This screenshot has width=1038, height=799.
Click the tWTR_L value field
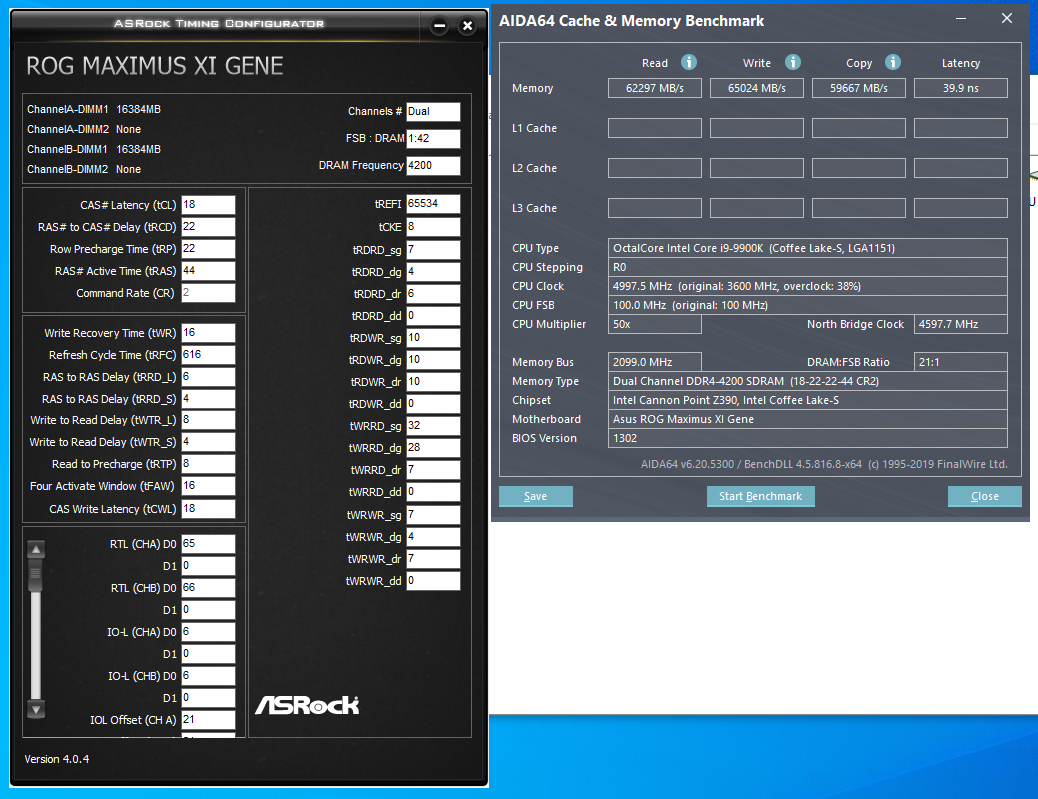point(209,420)
